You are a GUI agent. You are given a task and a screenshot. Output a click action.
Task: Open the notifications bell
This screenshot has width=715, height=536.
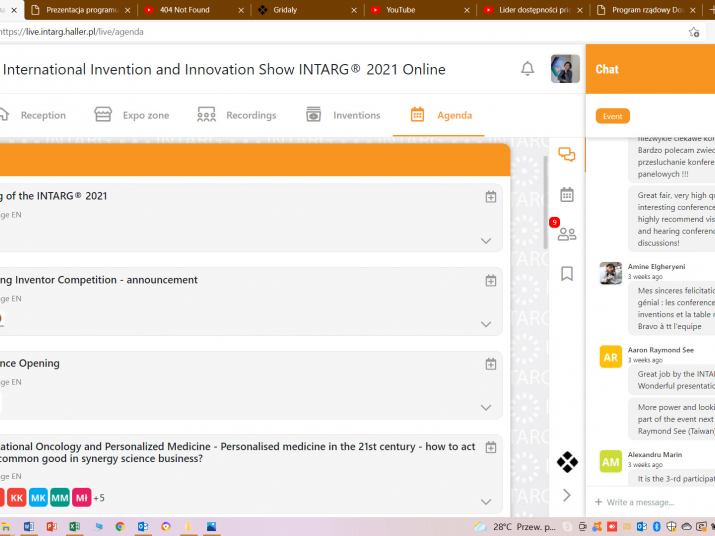click(527, 69)
